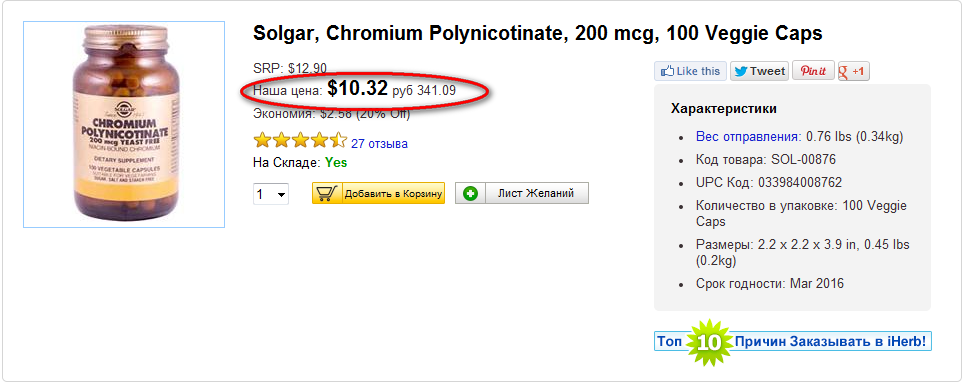
Task: Open the quantity dropdown showing 1
Action: point(271,194)
